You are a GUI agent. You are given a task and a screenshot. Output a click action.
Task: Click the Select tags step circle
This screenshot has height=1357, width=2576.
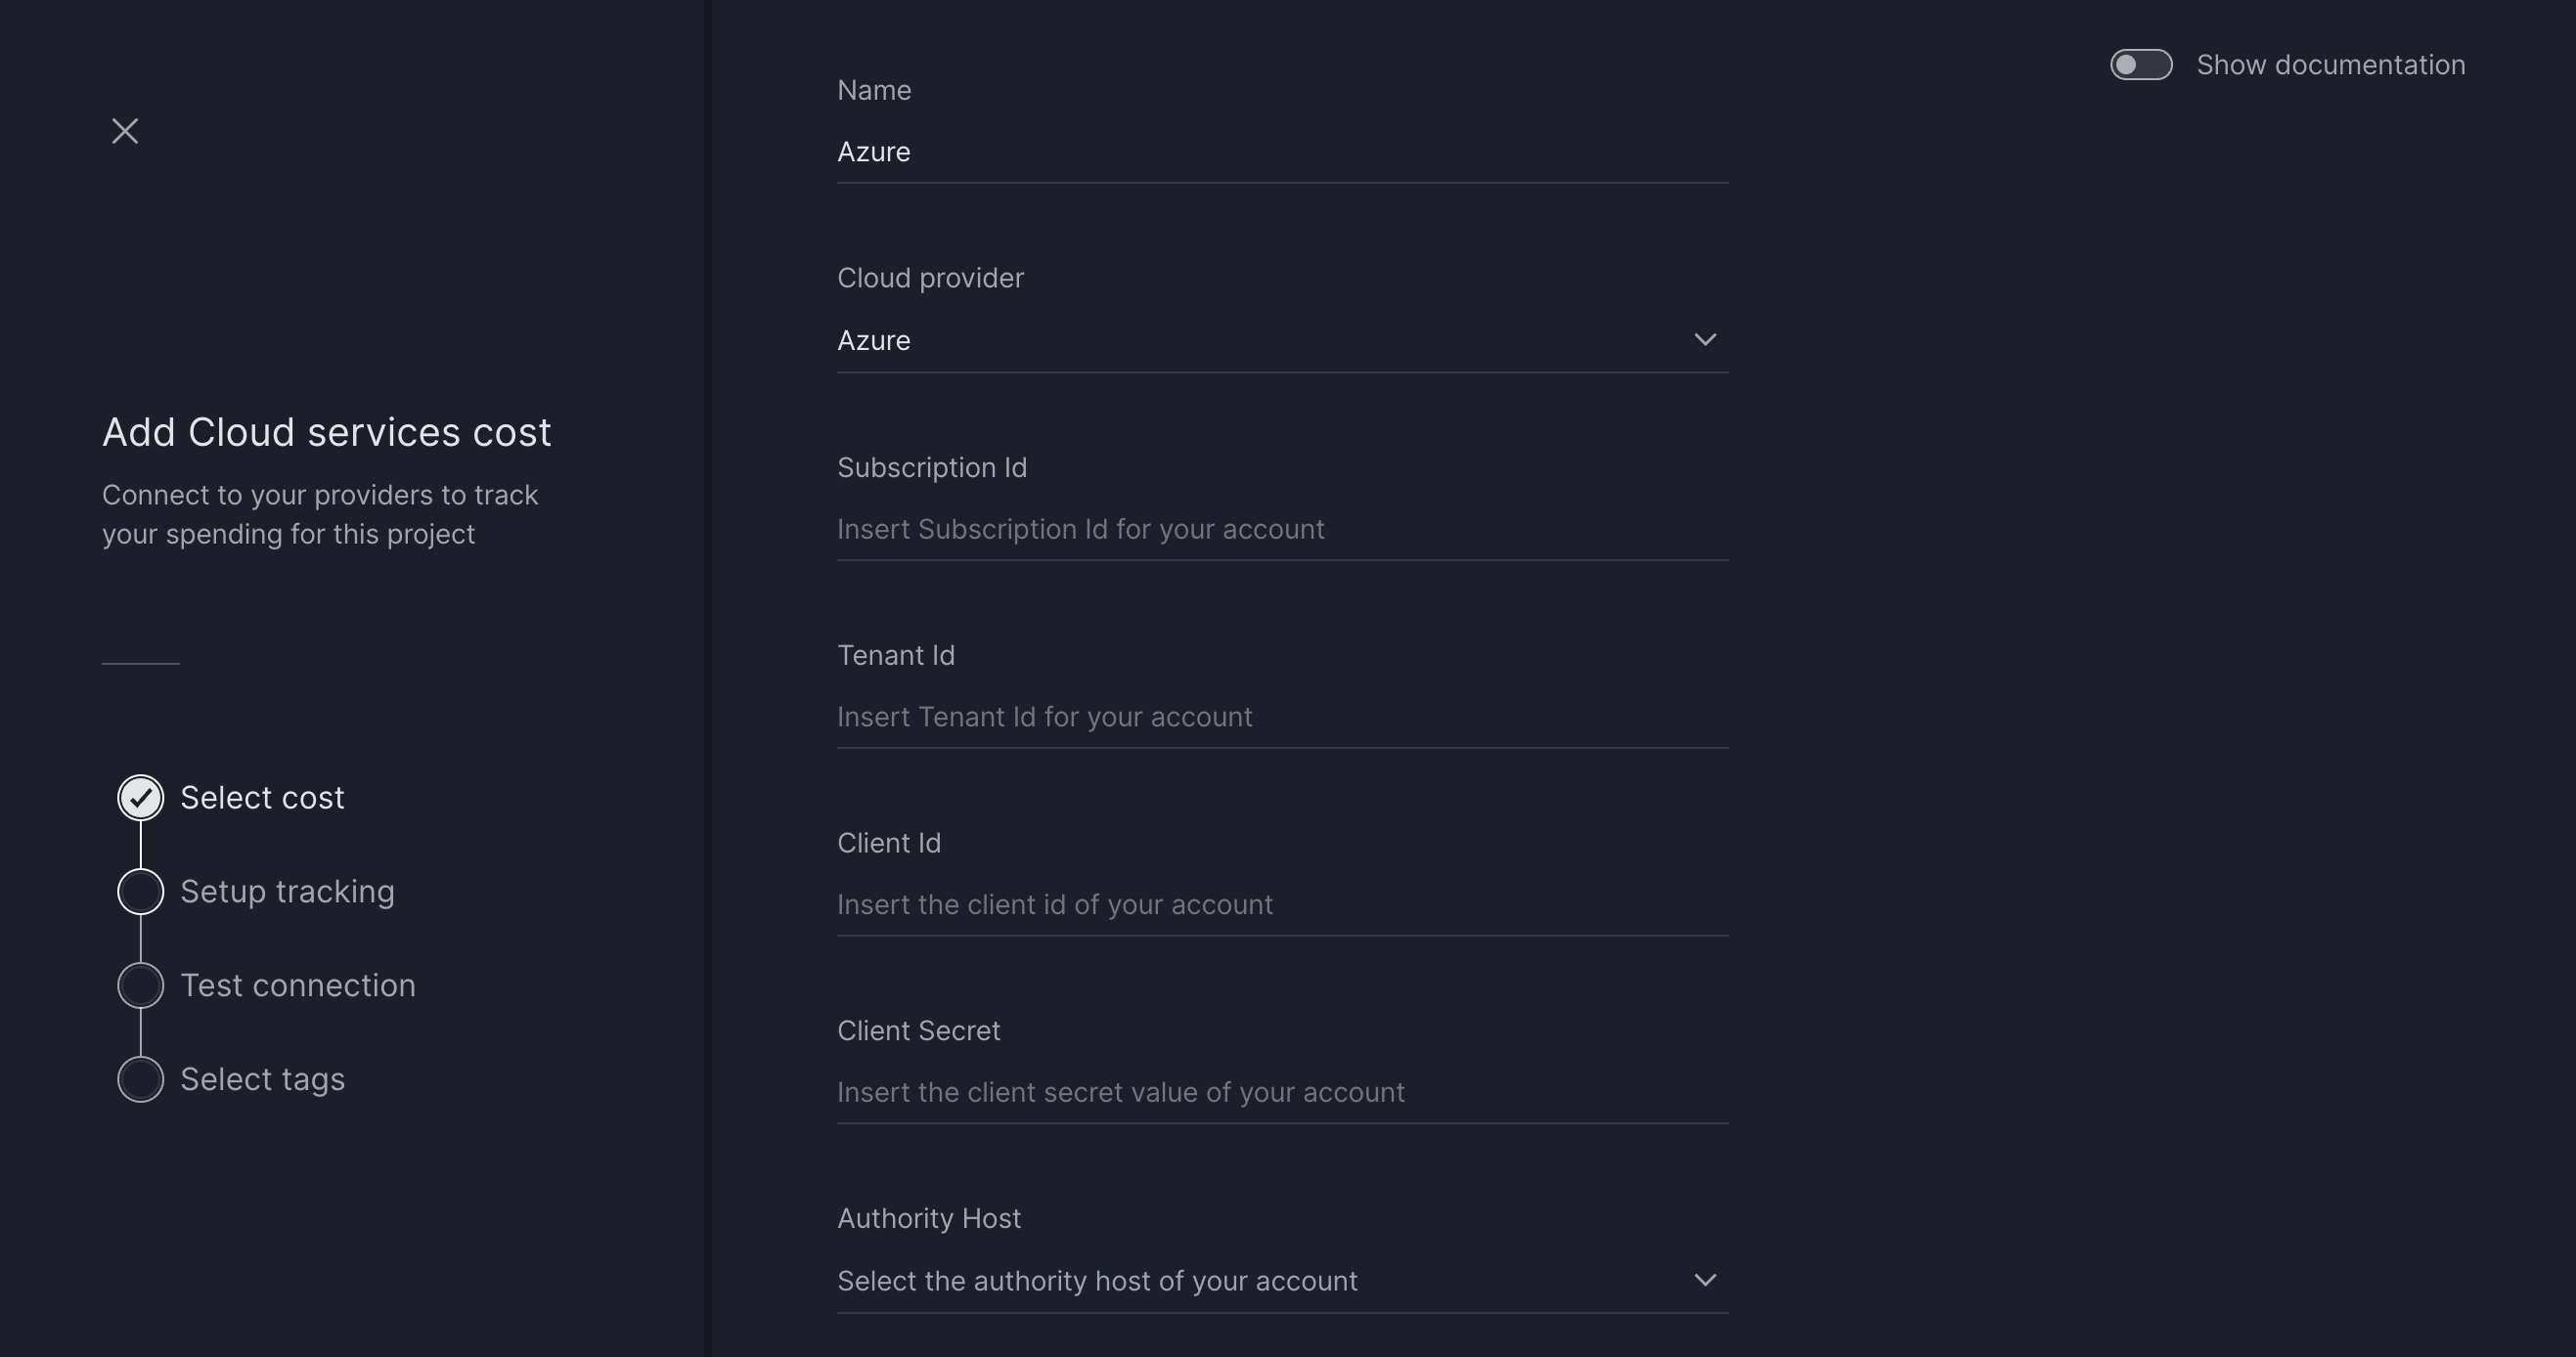coord(140,1079)
